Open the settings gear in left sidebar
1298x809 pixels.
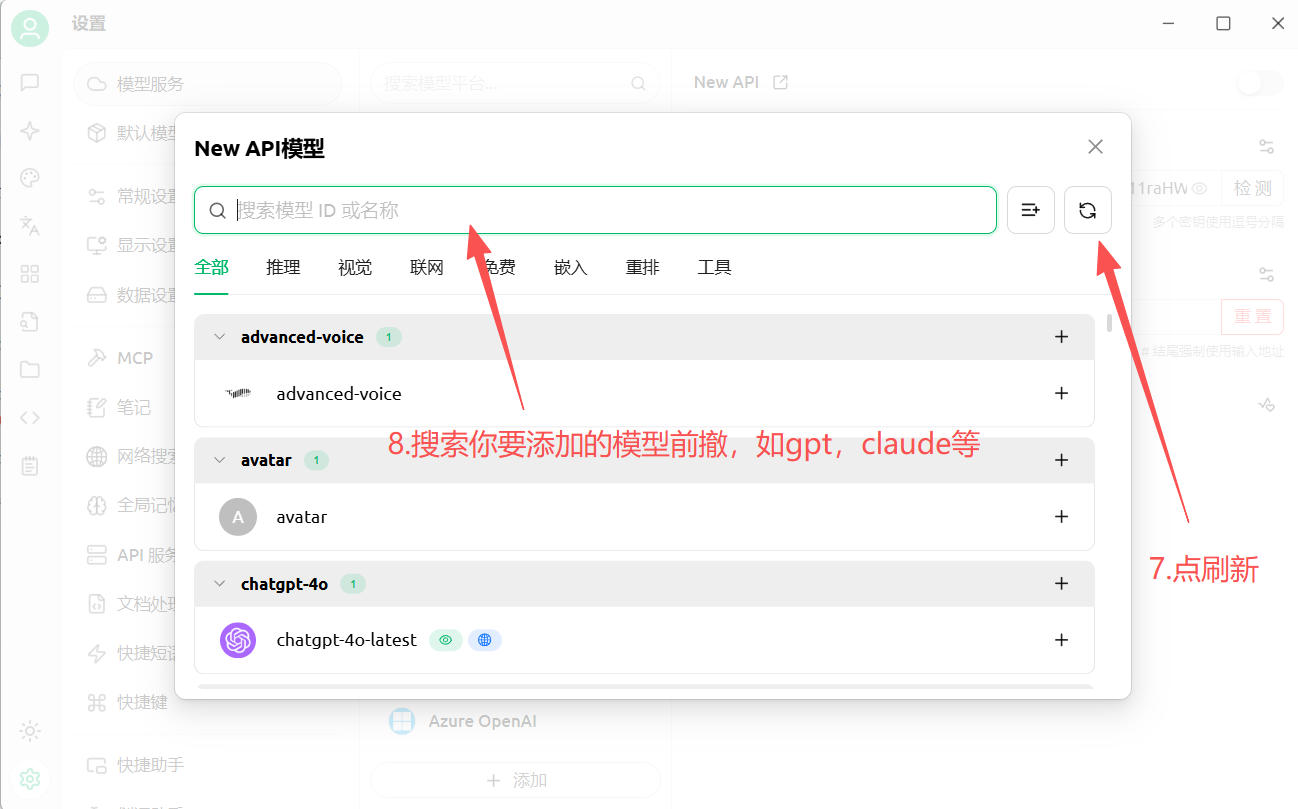30,778
